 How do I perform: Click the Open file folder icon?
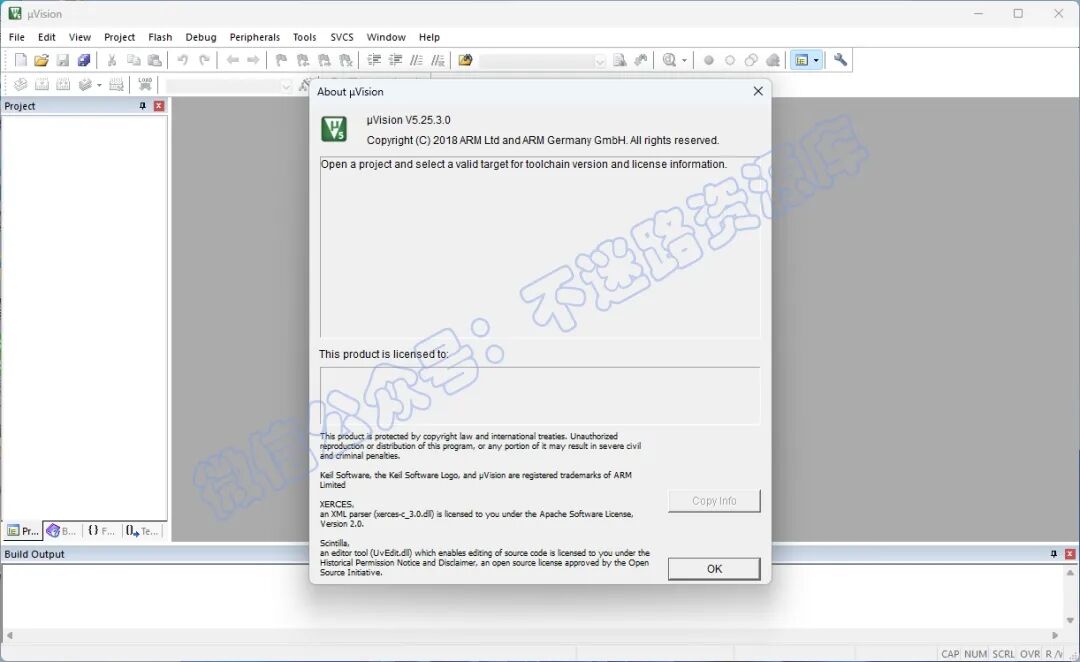41,61
